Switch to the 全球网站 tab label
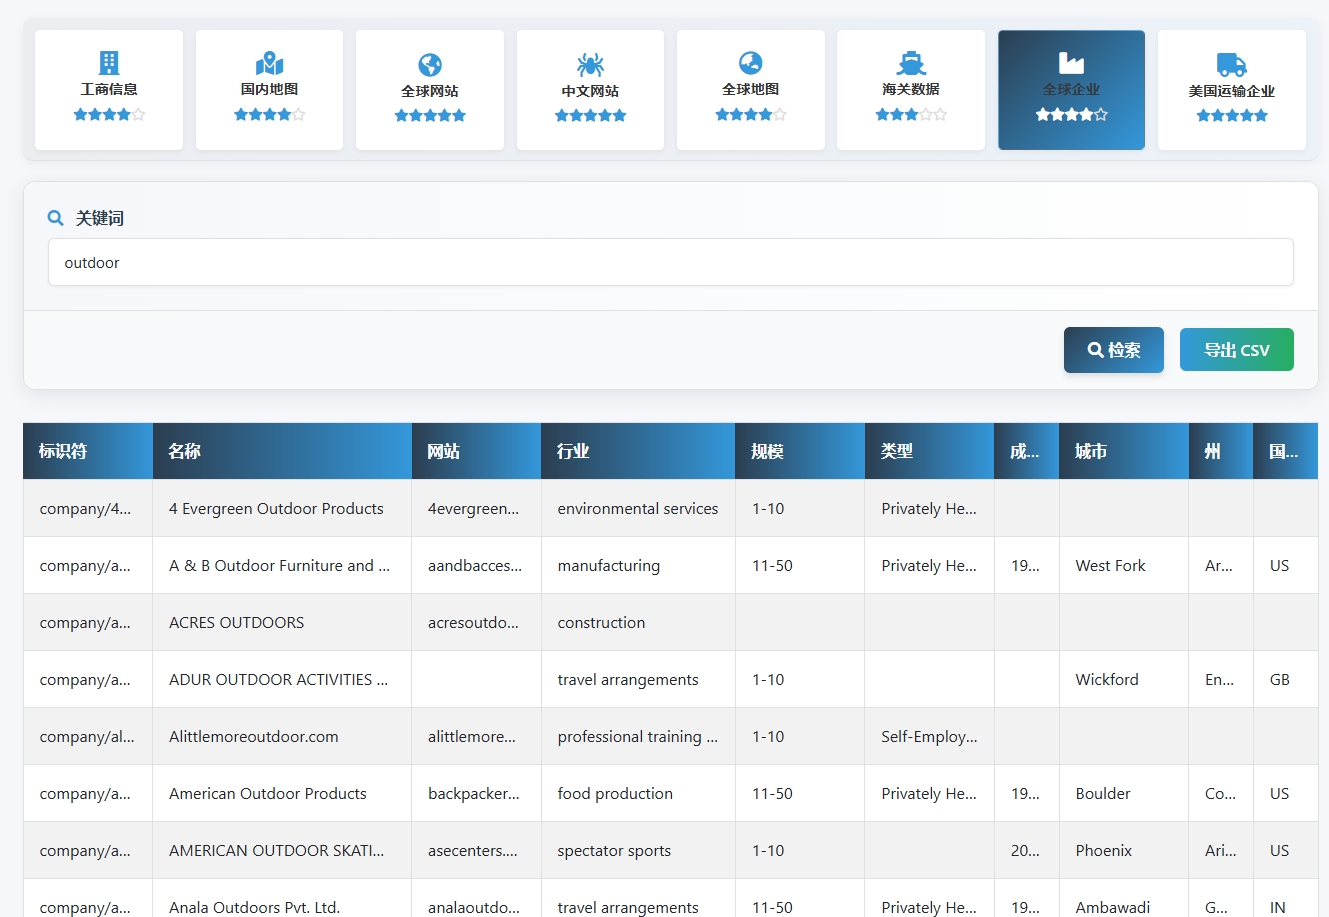1329x917 pixels. click(x=430, y=91)
